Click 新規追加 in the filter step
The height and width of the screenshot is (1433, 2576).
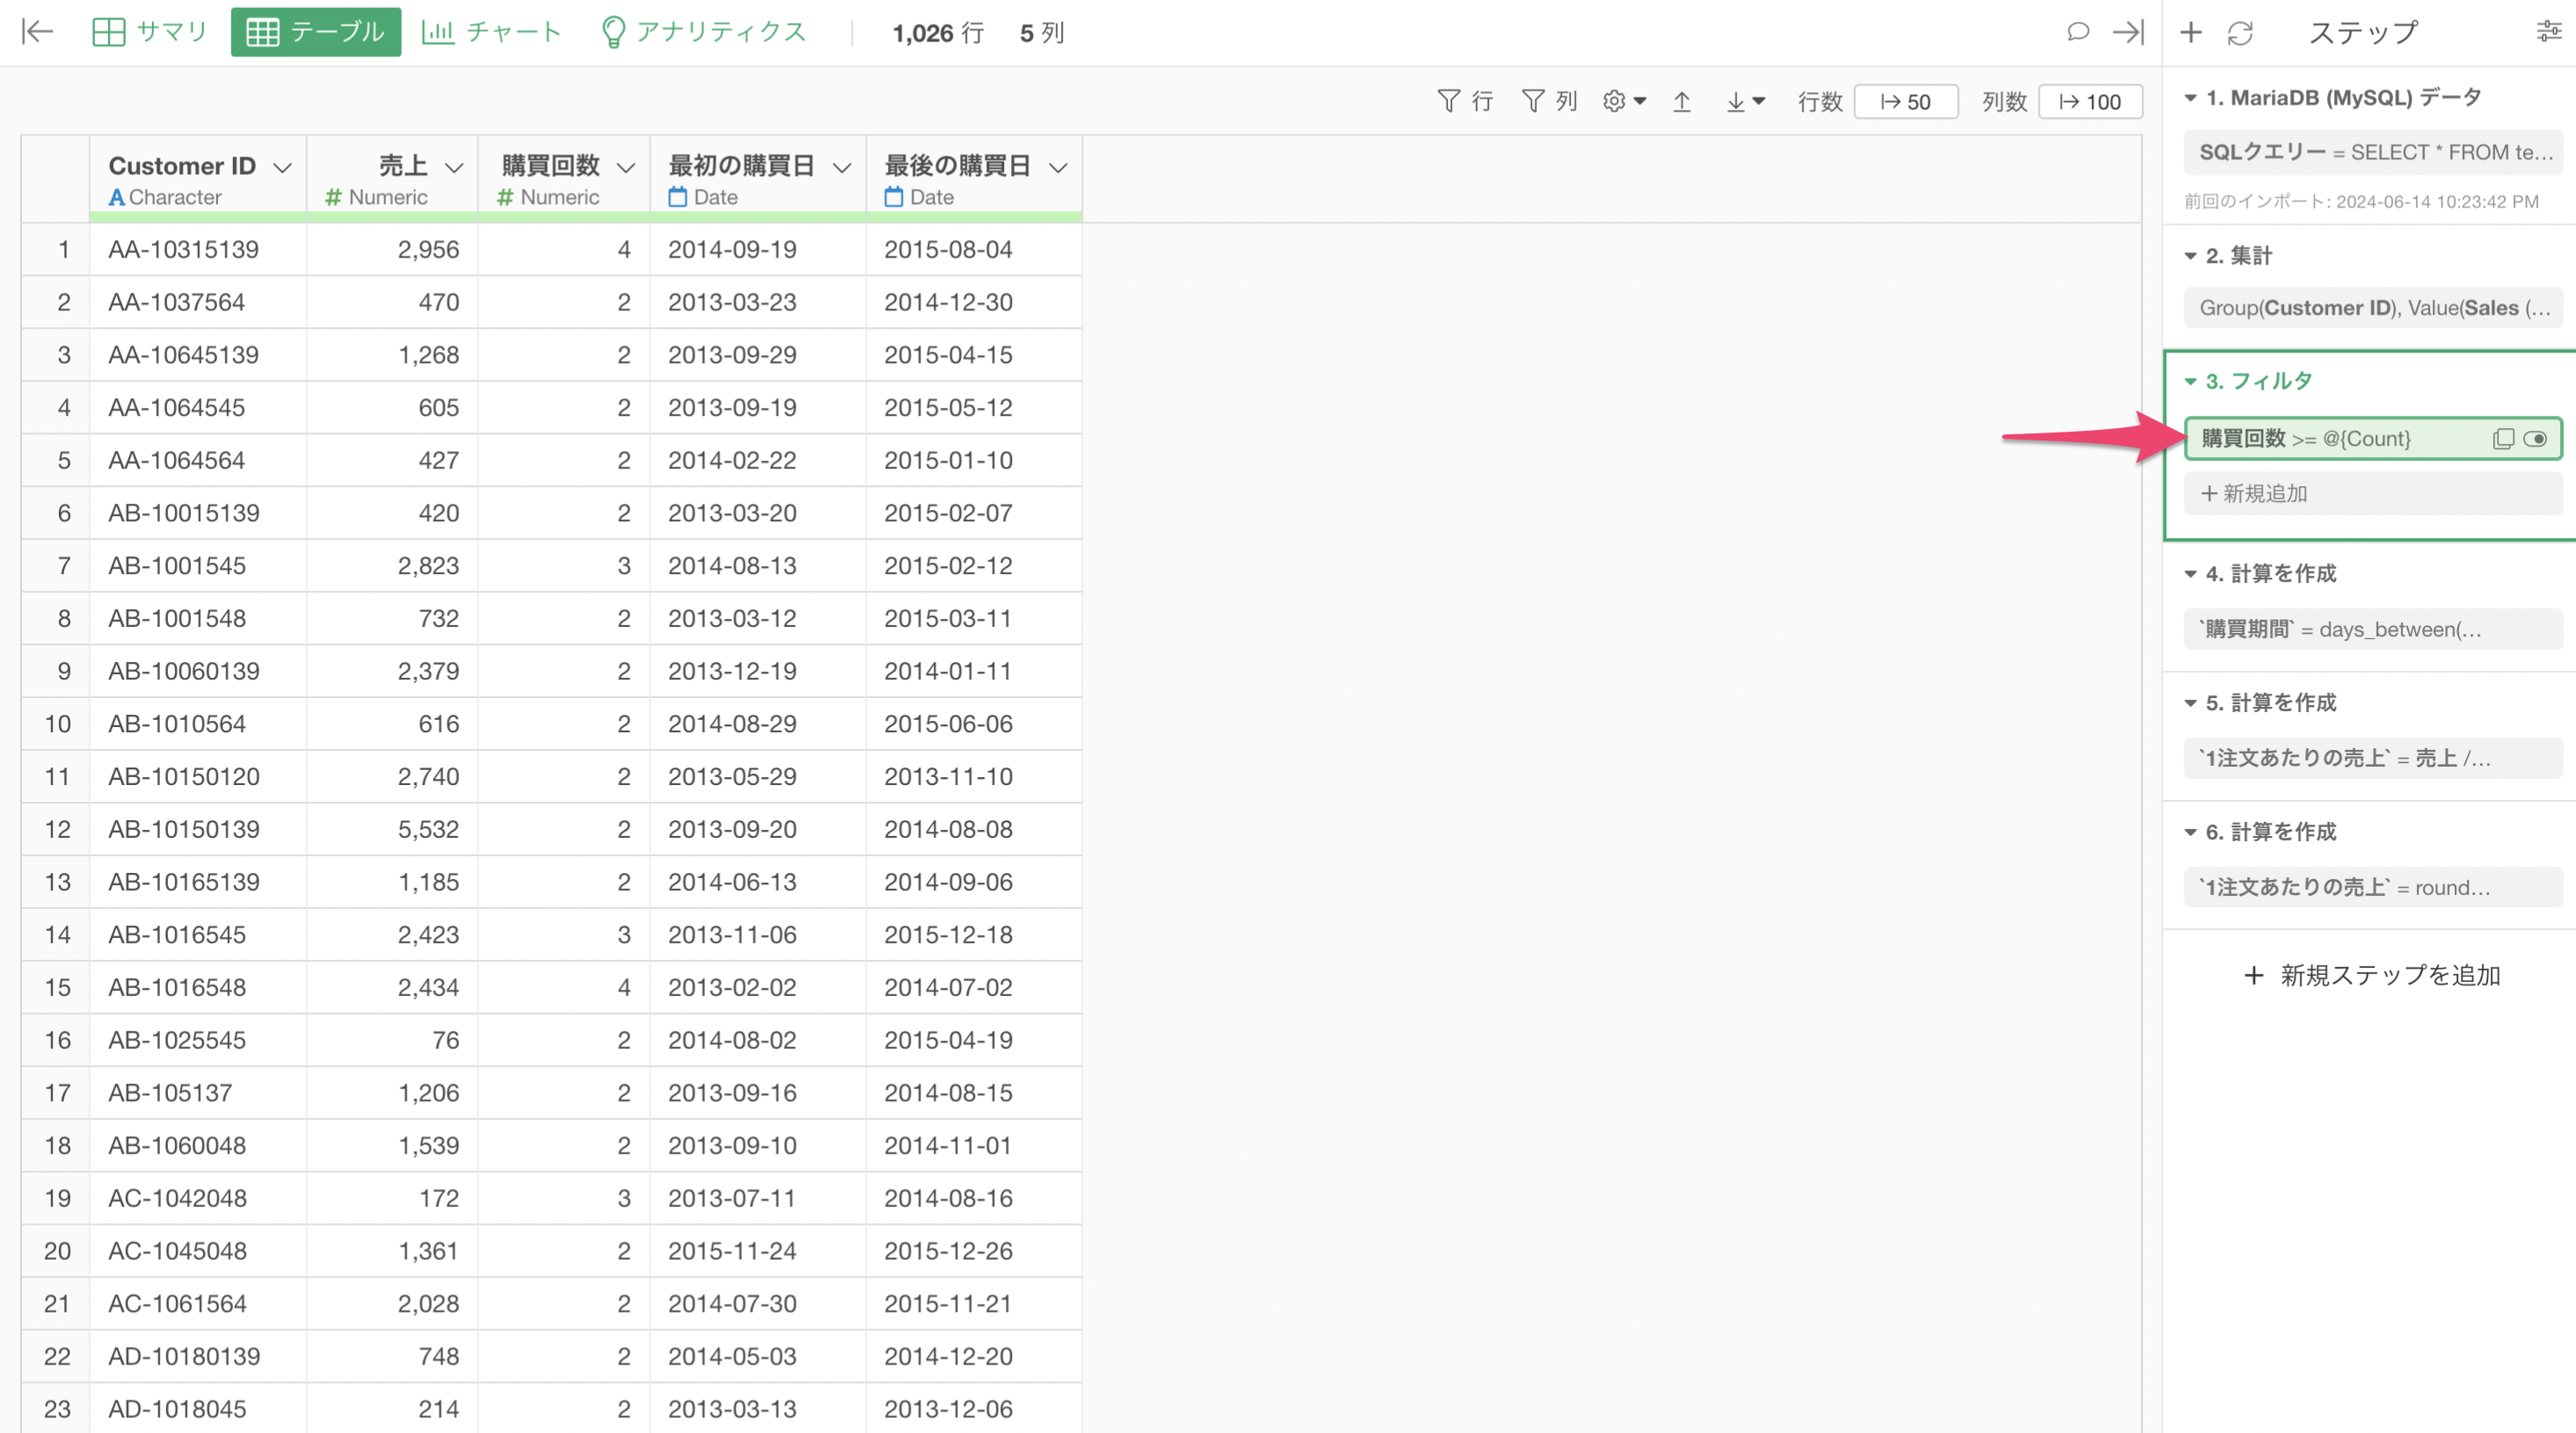pyautogui.click(x=2254, y=493)
